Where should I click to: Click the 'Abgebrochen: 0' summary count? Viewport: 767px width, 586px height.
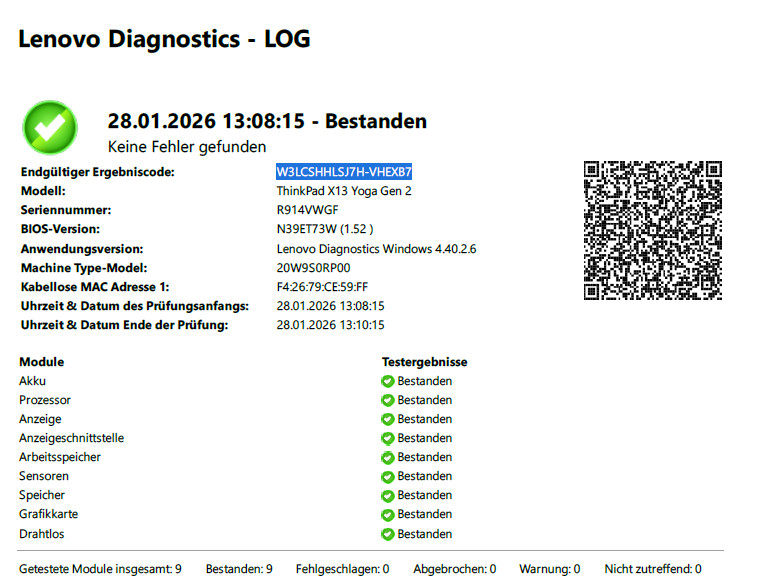pos(454,569)
